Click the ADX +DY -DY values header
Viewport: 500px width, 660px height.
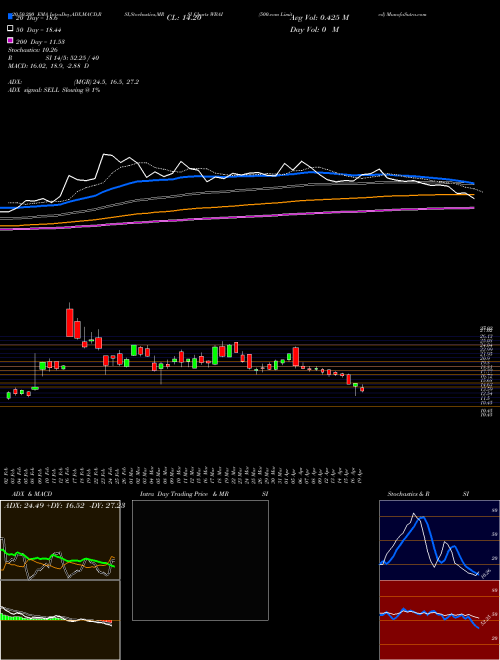coord(64,506)
